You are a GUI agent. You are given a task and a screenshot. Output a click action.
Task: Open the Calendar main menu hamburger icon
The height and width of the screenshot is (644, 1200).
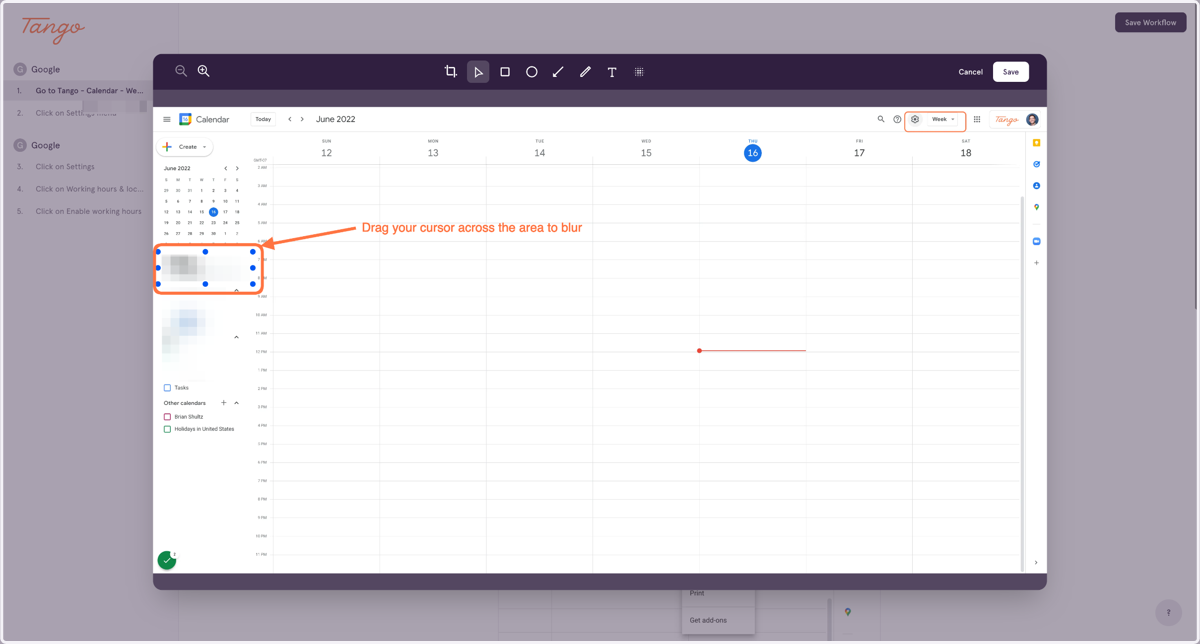tap(167, 119)
